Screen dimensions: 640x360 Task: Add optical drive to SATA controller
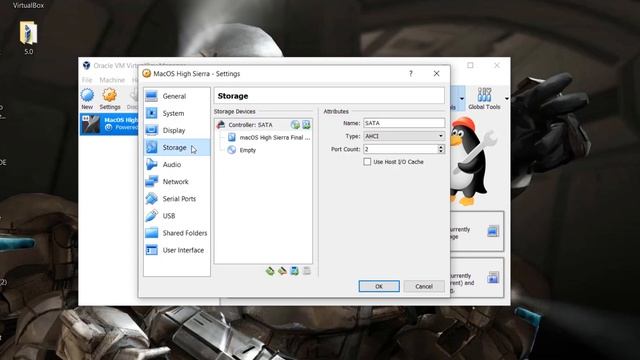[295, 125]
